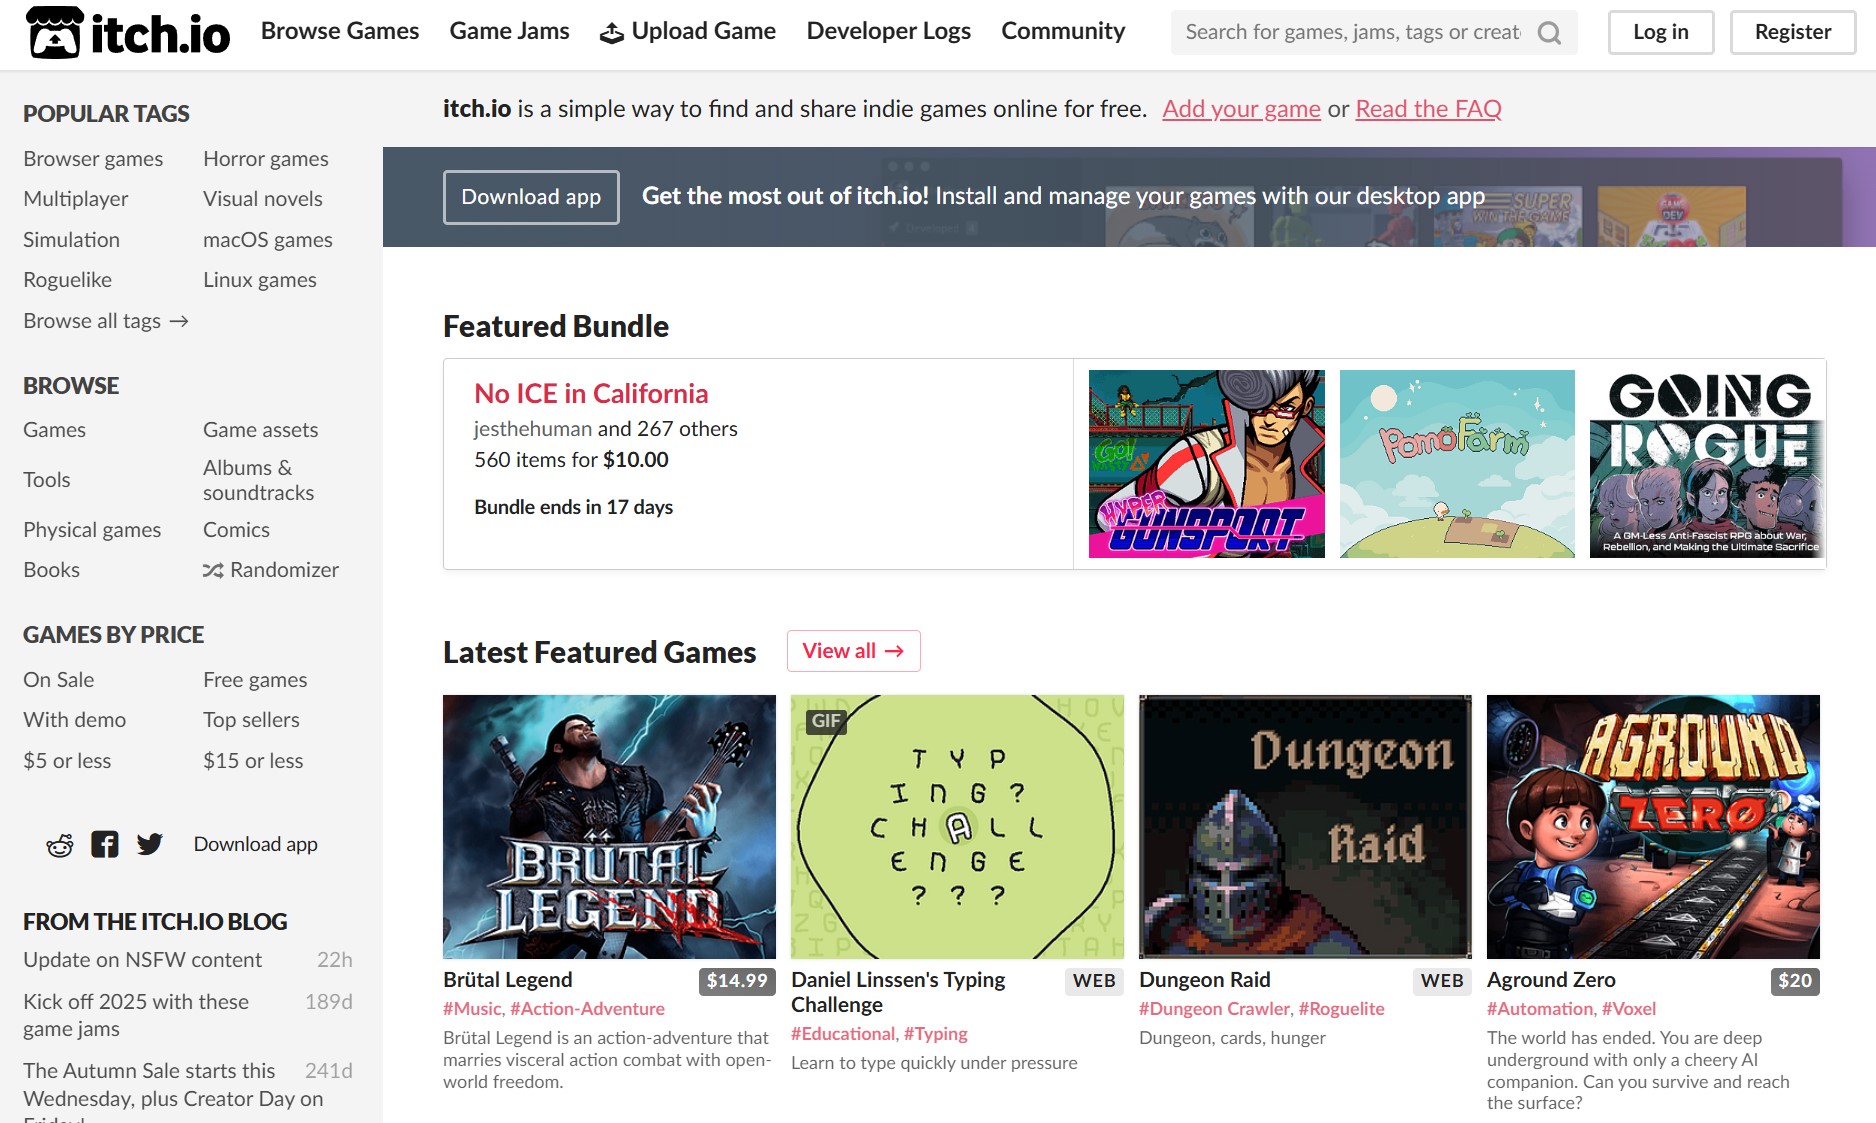Click the Register button
Screen dimensions: 1876x1123
[1793, 32]
